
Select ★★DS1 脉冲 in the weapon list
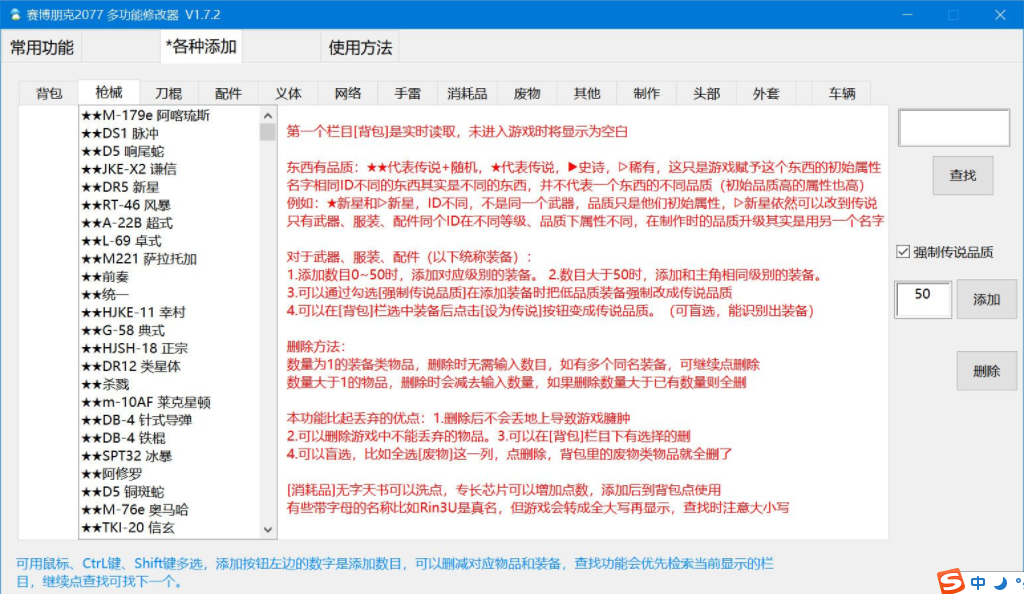[x=120, y=133]
